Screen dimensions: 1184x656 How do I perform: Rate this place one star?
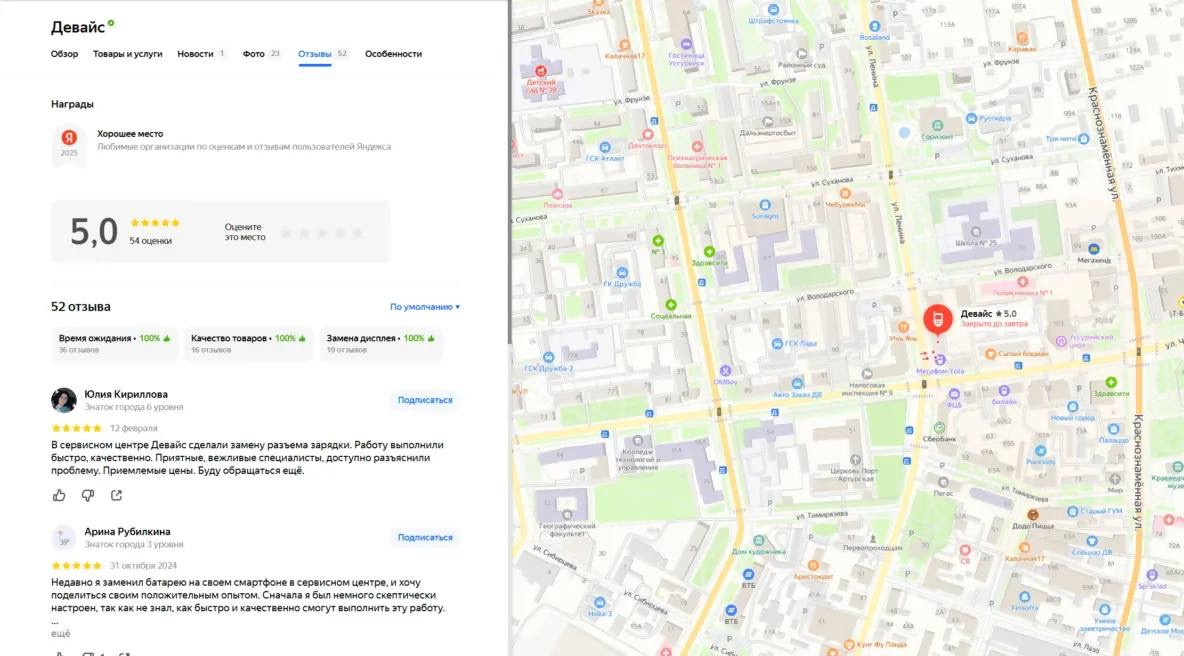[286, 233]
